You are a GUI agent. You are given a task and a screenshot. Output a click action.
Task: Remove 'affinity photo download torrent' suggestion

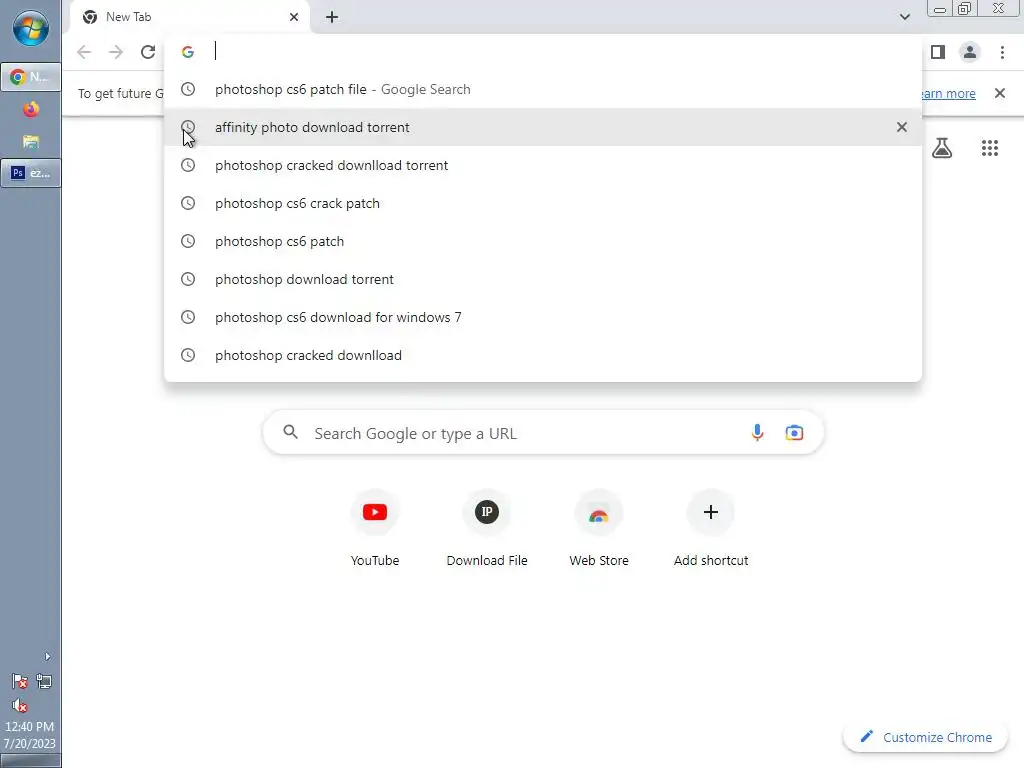[902, 127]
